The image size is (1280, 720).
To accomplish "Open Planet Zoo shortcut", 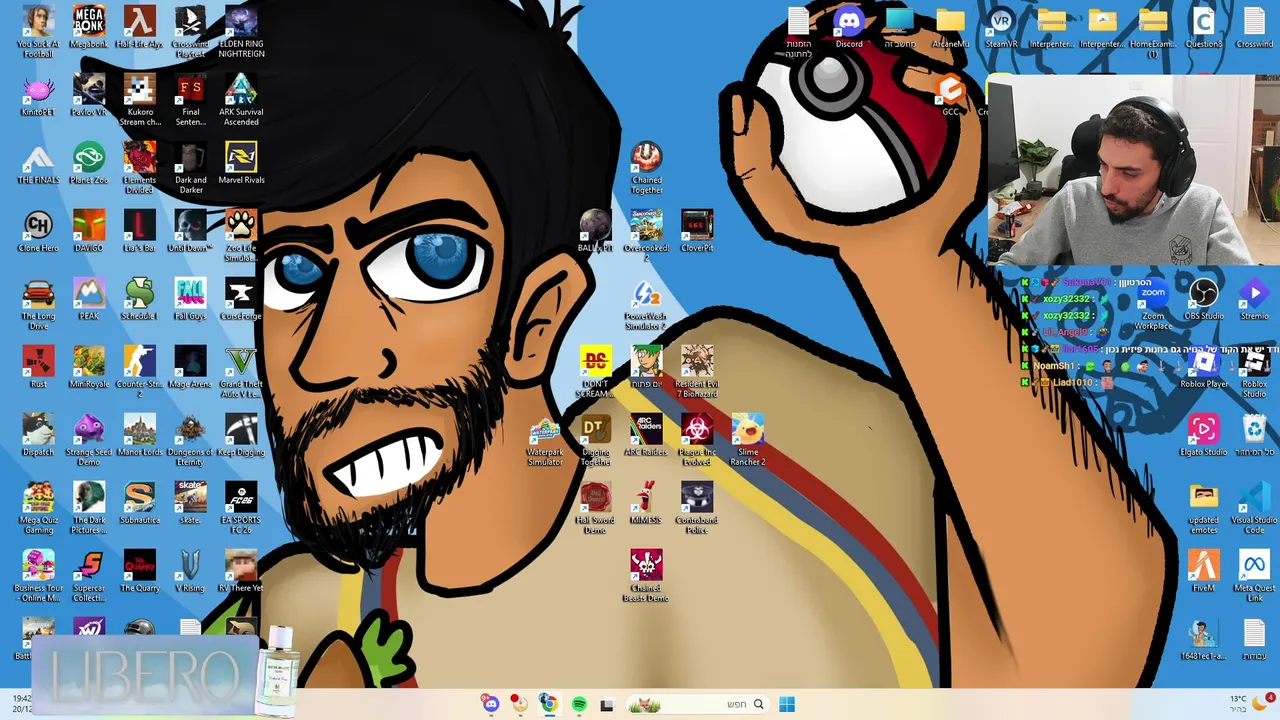I will (x=89, y=164).
